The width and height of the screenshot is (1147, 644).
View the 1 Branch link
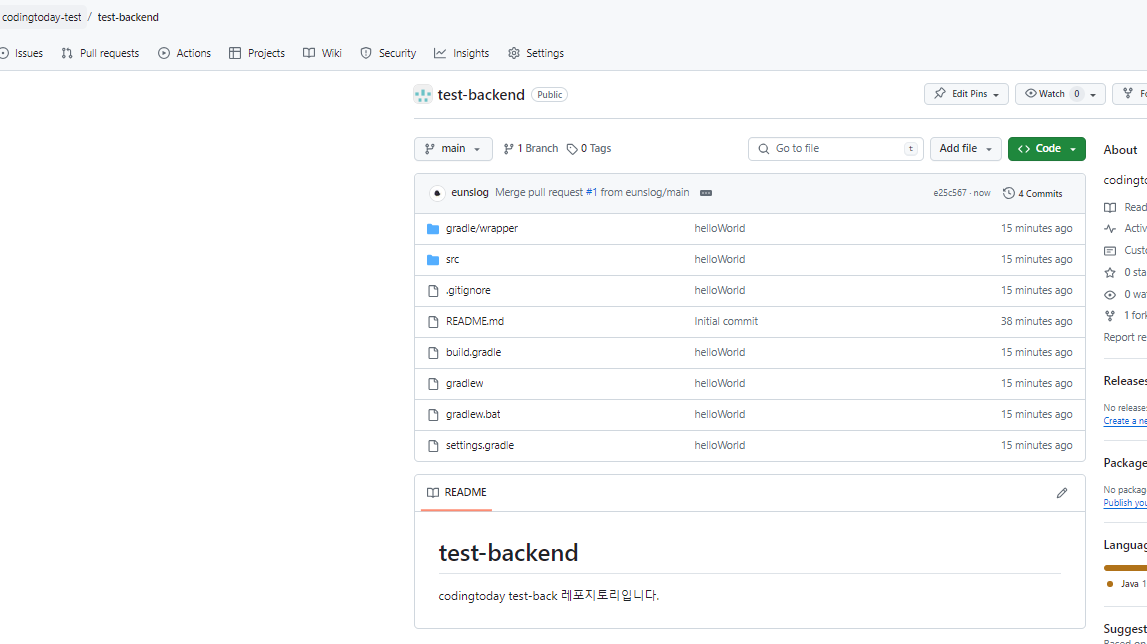click(530, 149)
